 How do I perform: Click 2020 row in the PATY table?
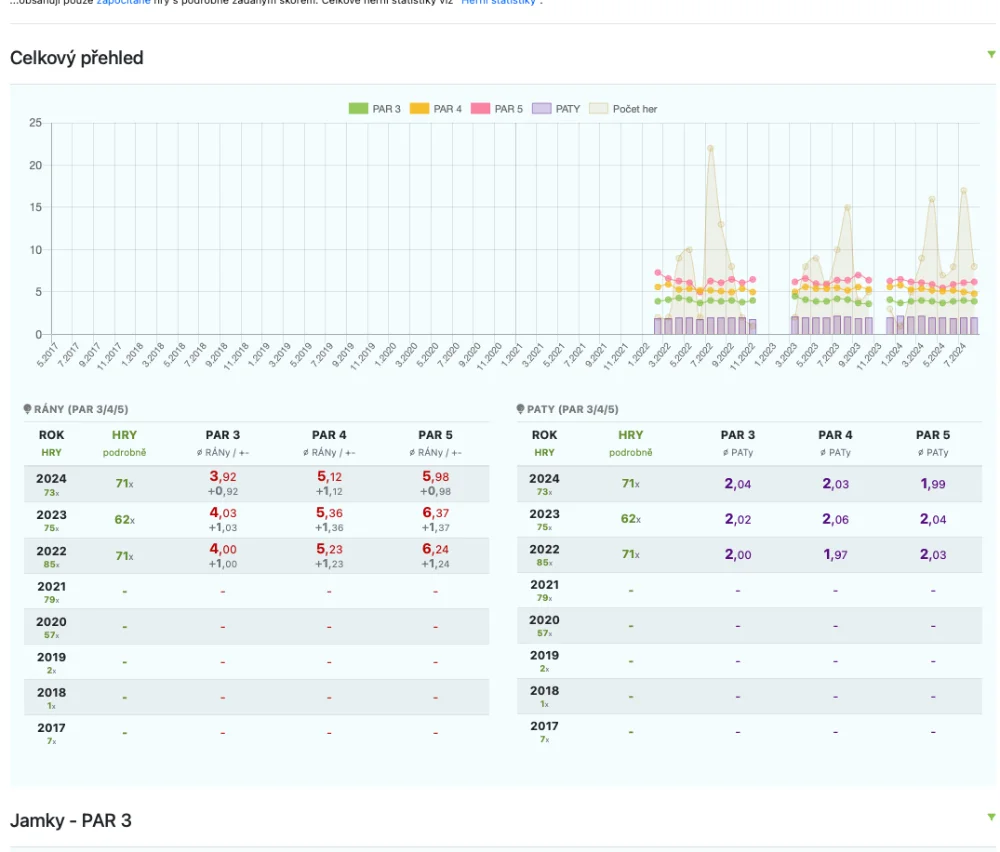(x=749, y=625)
